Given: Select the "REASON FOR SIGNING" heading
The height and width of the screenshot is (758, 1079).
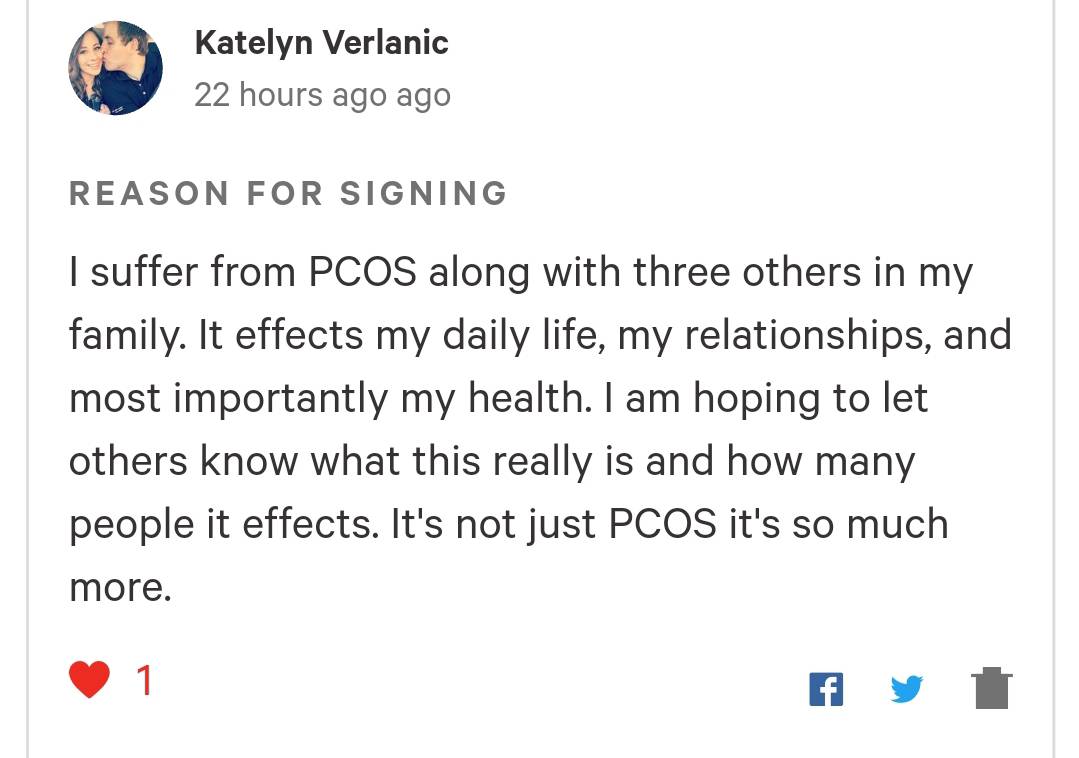Looking at the screenshot, I should click(x=288, y=193).
